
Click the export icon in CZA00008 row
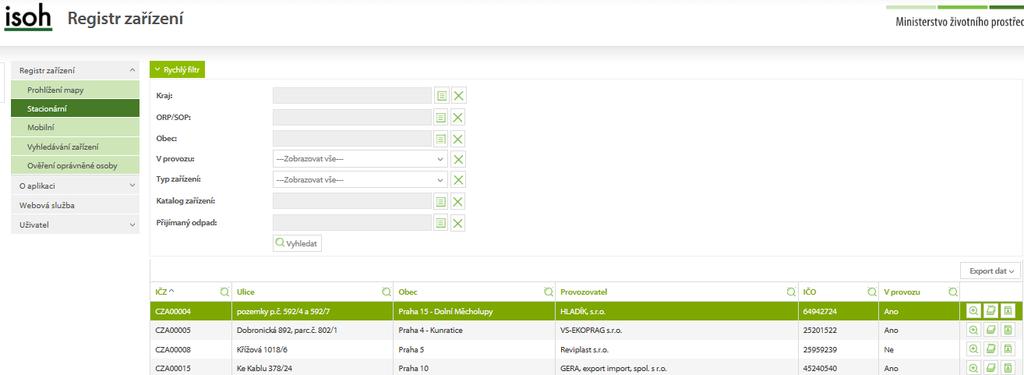[1008, 350]
